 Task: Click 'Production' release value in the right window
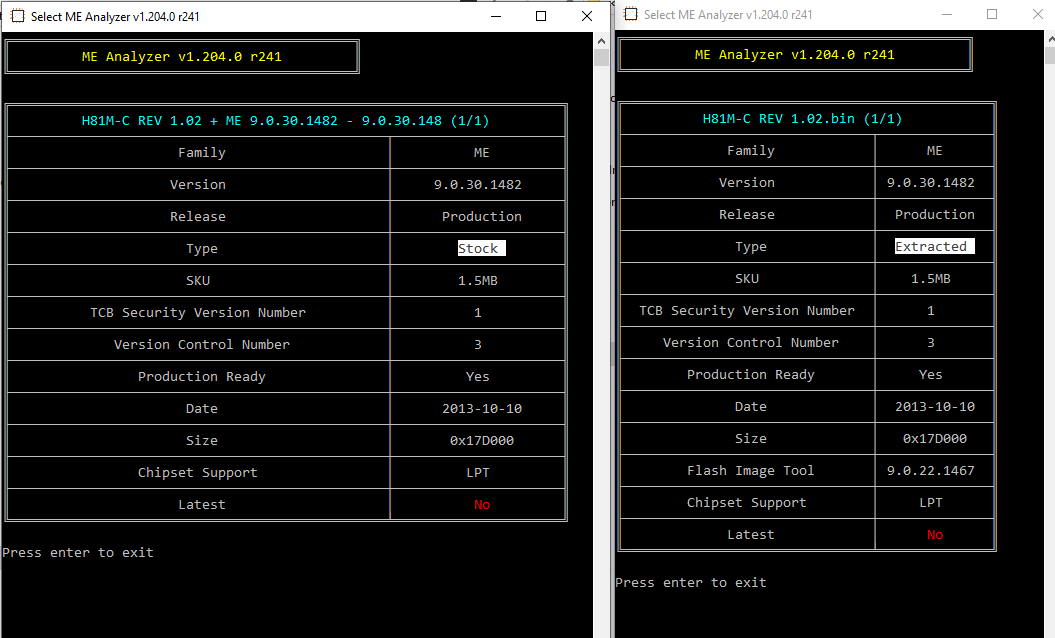tap(935, 215)
